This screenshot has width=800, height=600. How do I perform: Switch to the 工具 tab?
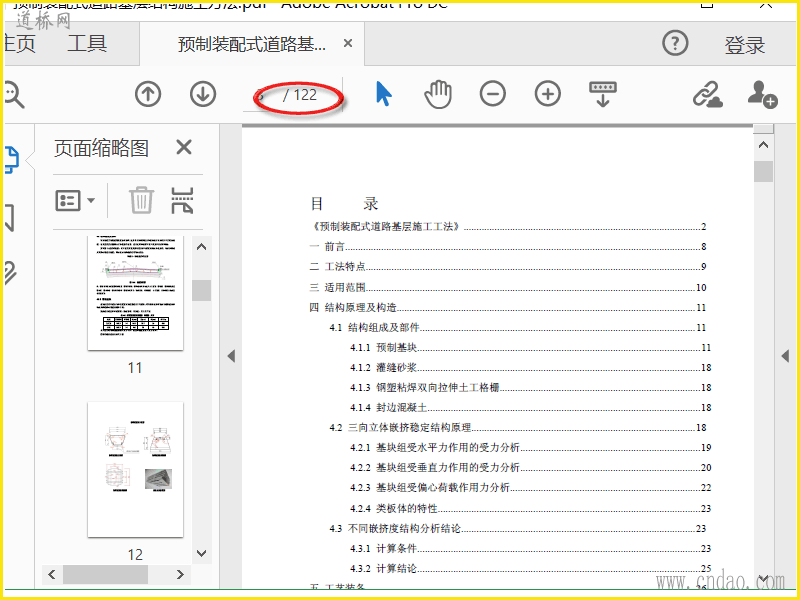pos(87,43)
